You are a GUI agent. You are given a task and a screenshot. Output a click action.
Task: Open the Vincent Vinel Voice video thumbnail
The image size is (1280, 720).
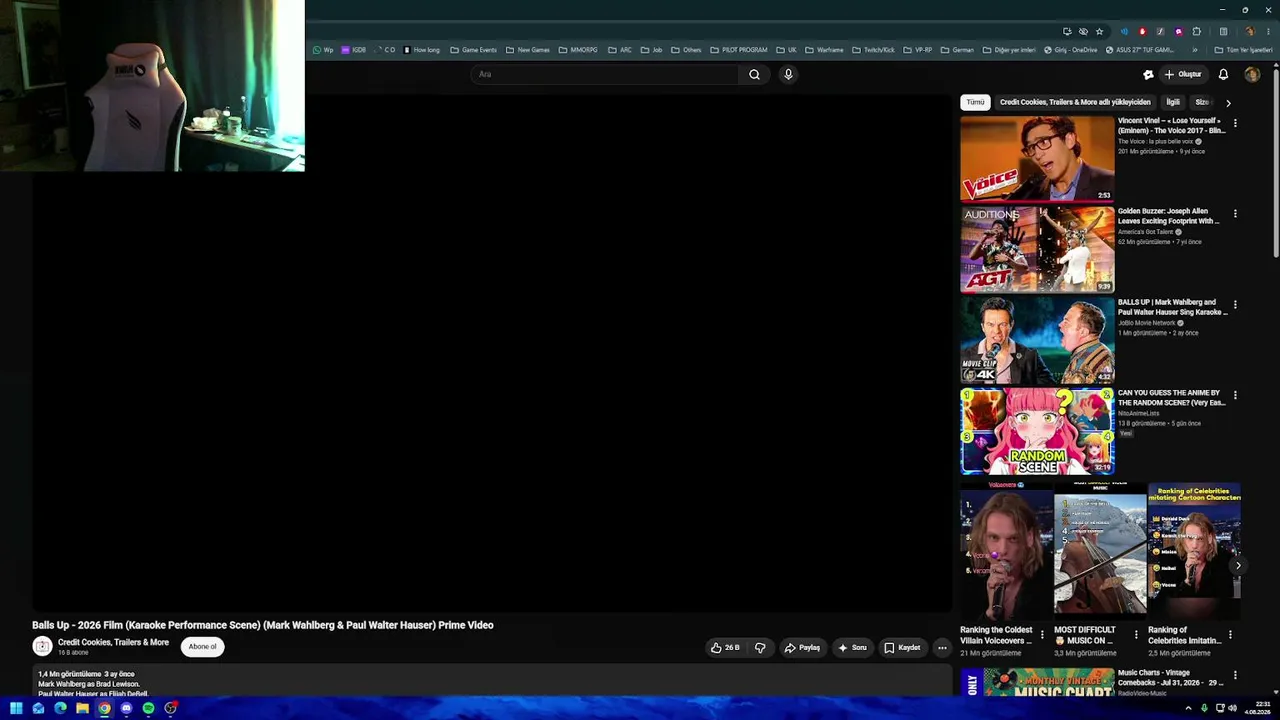point(1037,158)
